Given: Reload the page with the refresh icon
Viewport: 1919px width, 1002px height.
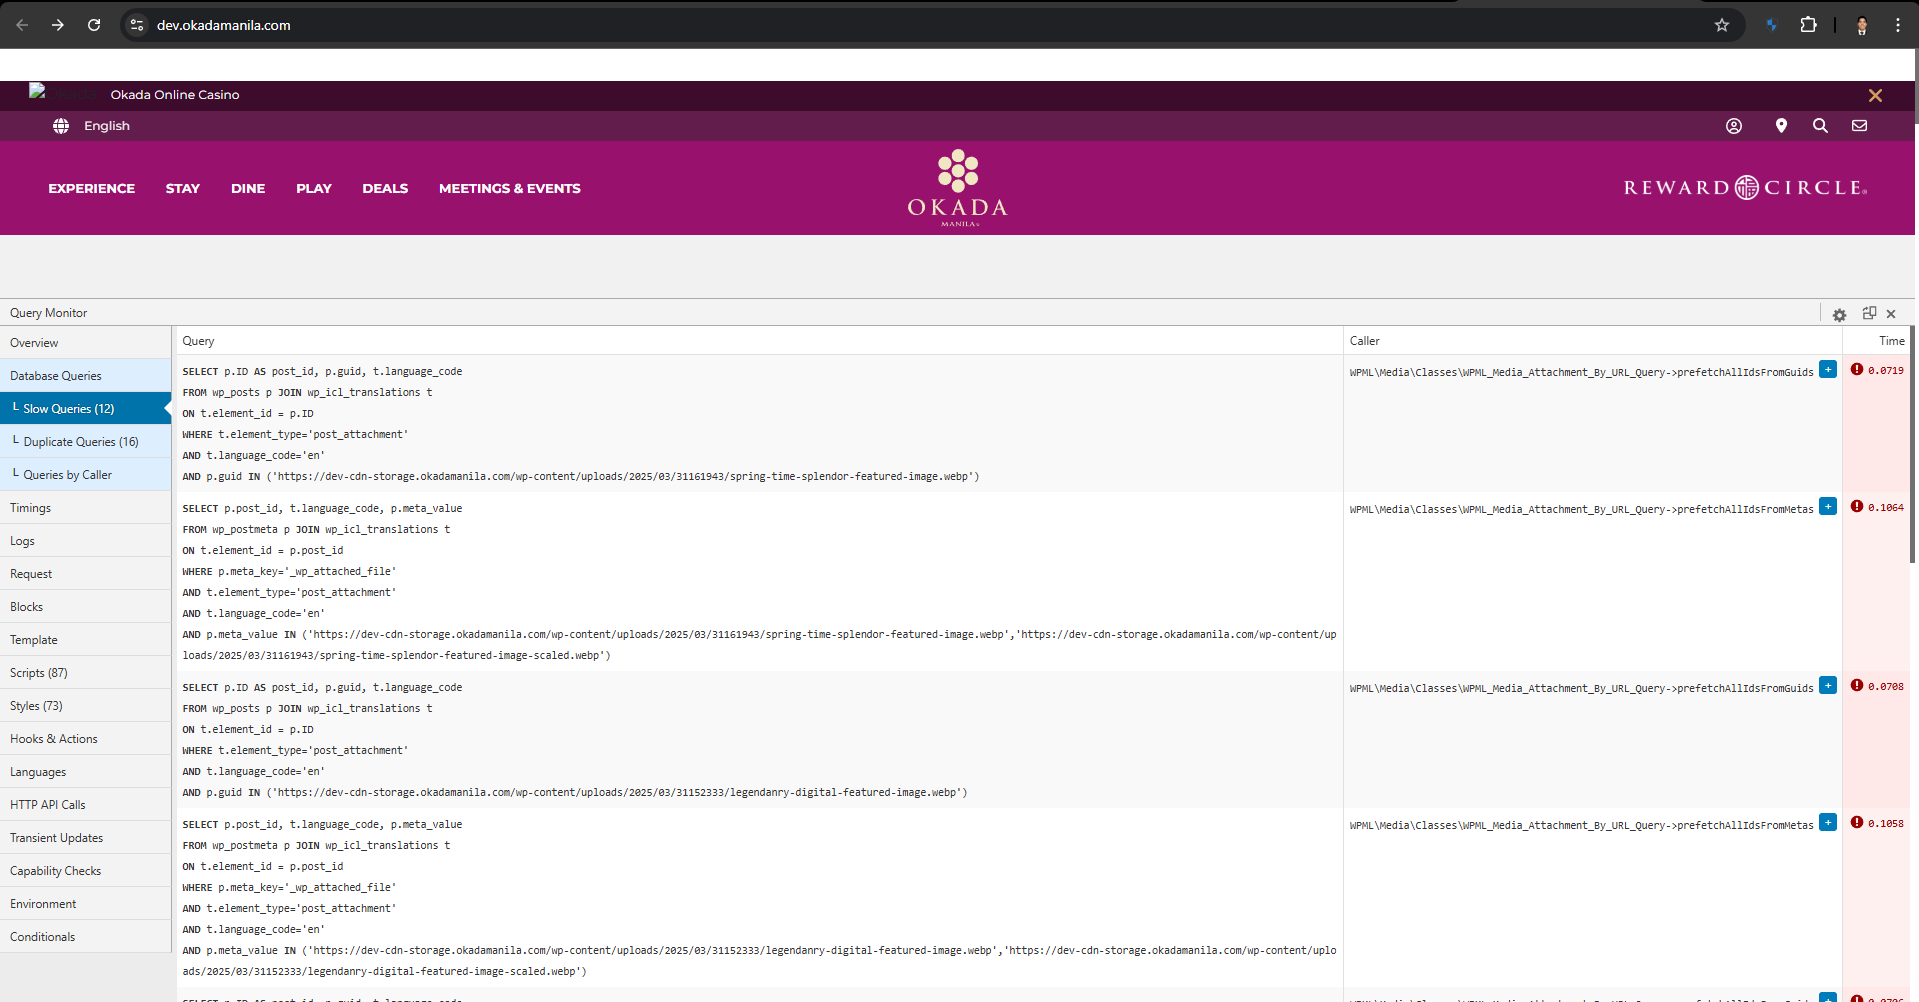Looking at the screenshot, I should coord(94,25).
